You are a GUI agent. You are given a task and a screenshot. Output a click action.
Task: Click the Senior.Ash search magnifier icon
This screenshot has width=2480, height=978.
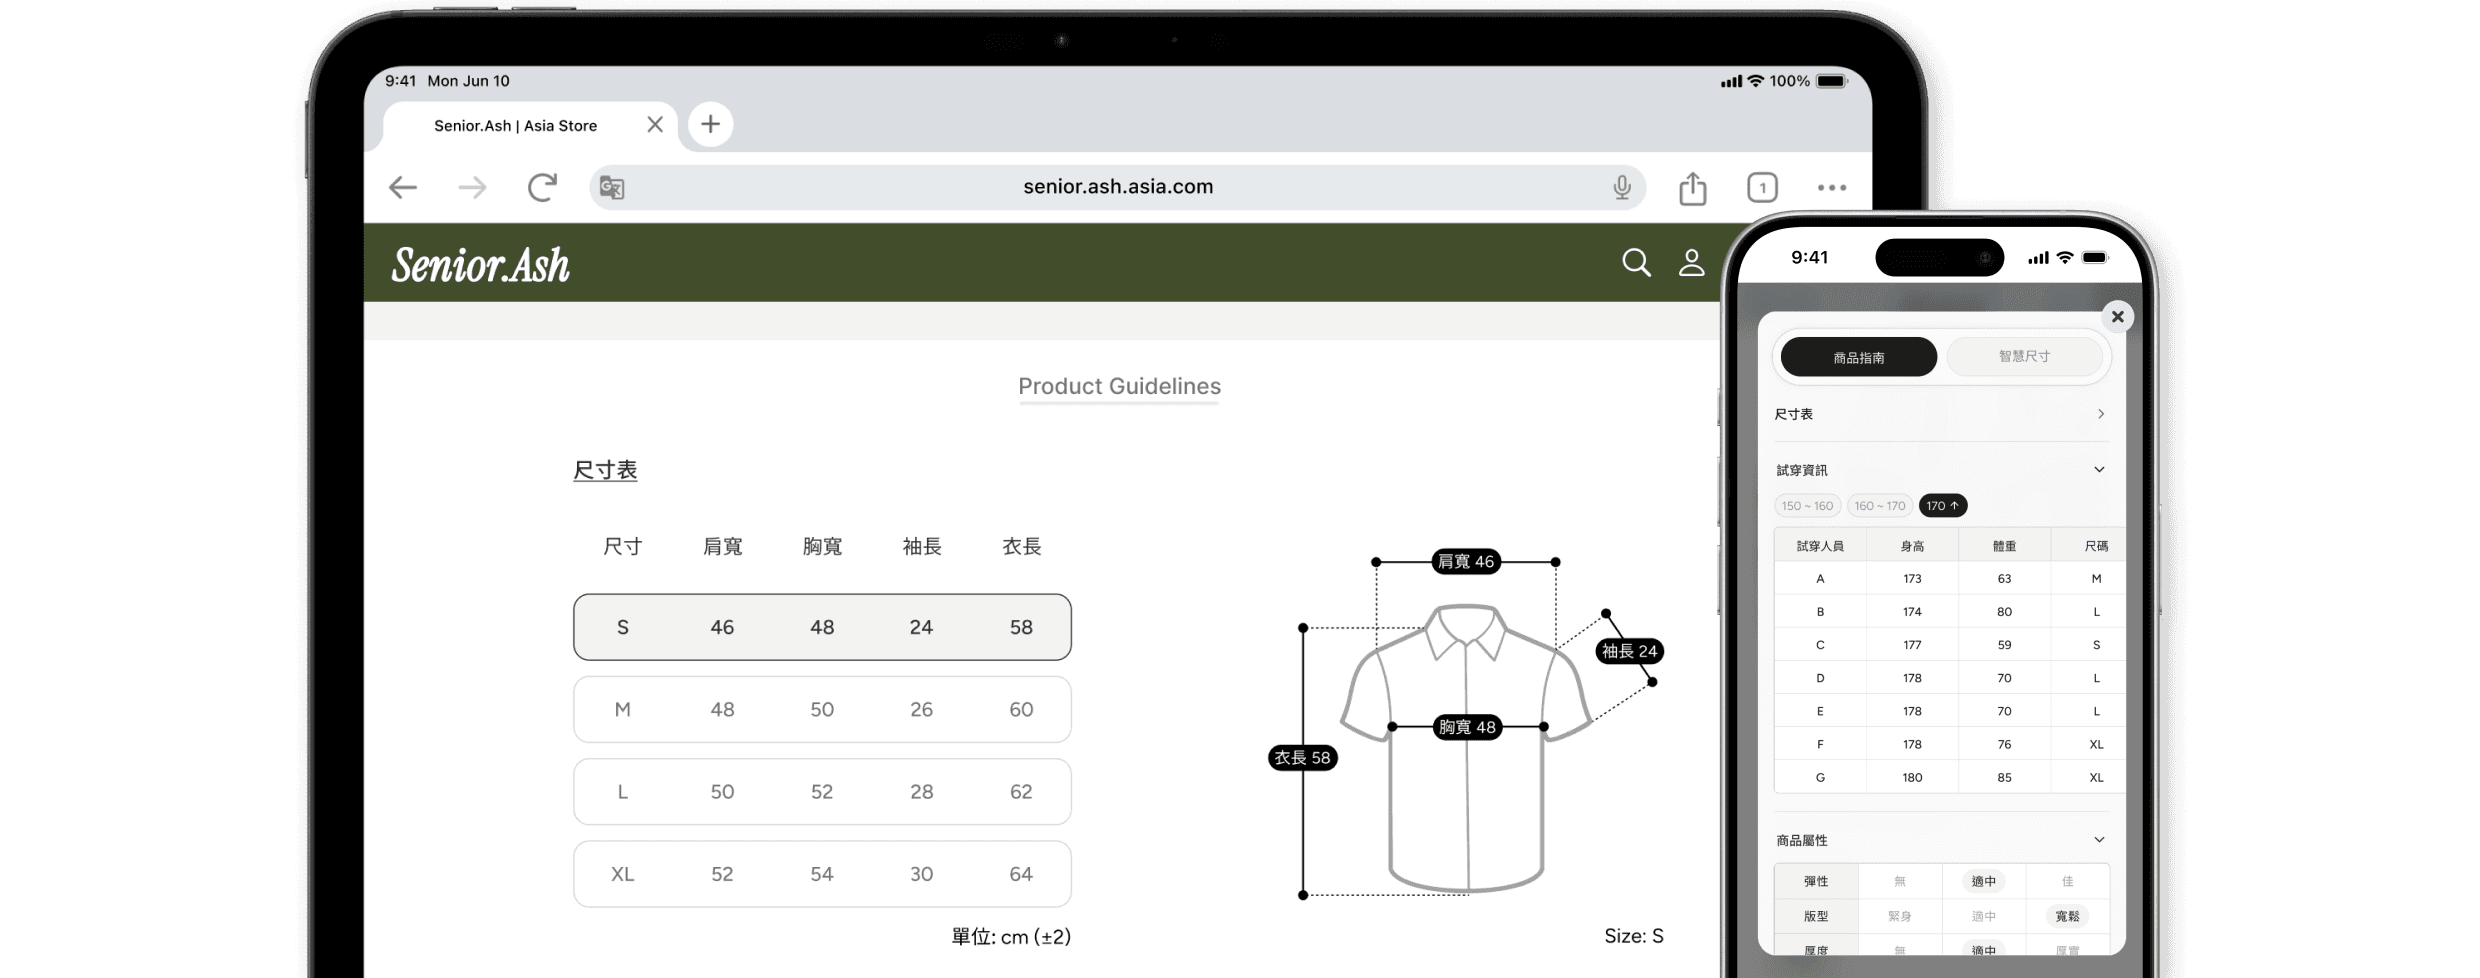(1636, 263)
